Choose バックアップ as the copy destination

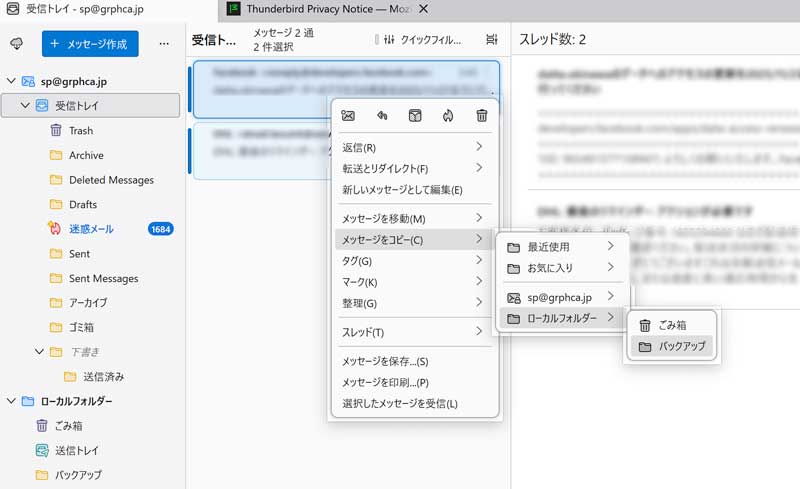coord(680,346)
